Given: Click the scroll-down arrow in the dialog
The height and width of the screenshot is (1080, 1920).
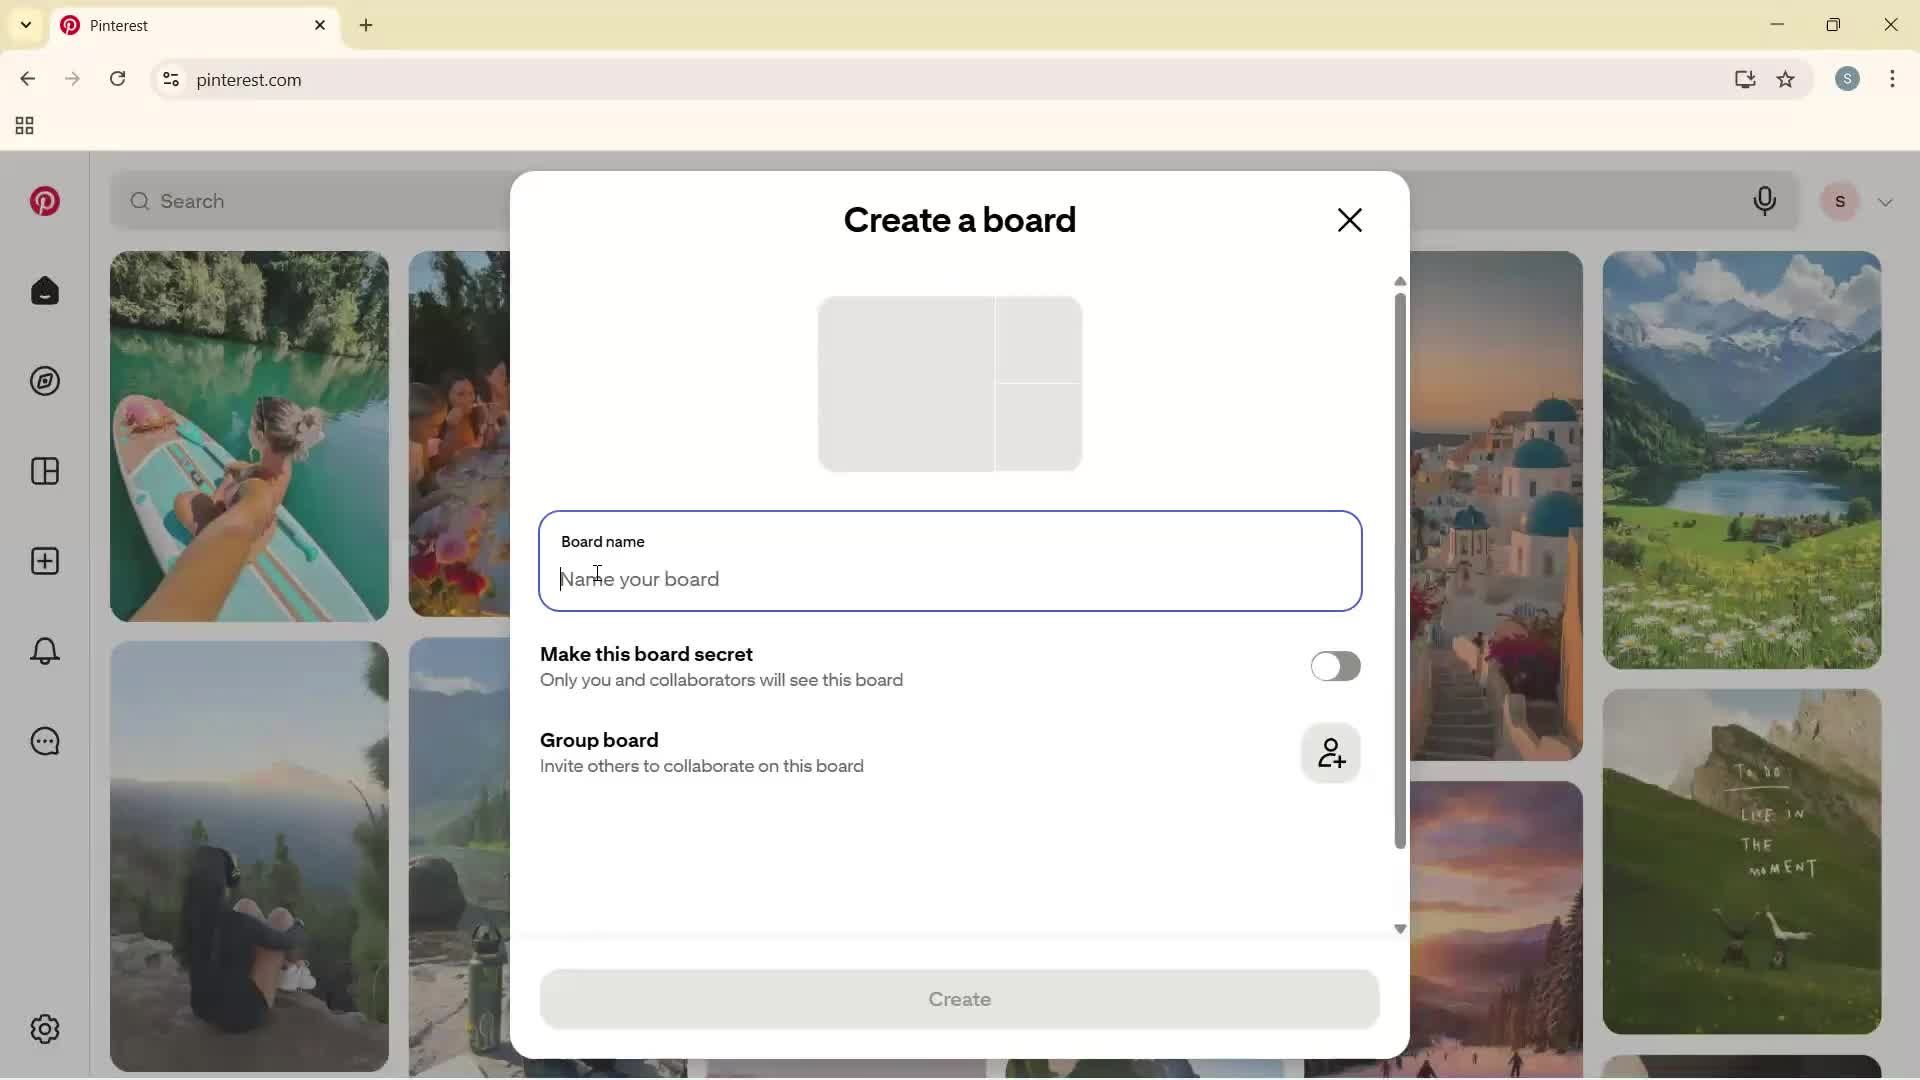Looking at the screenshot, I should 1400,929.
